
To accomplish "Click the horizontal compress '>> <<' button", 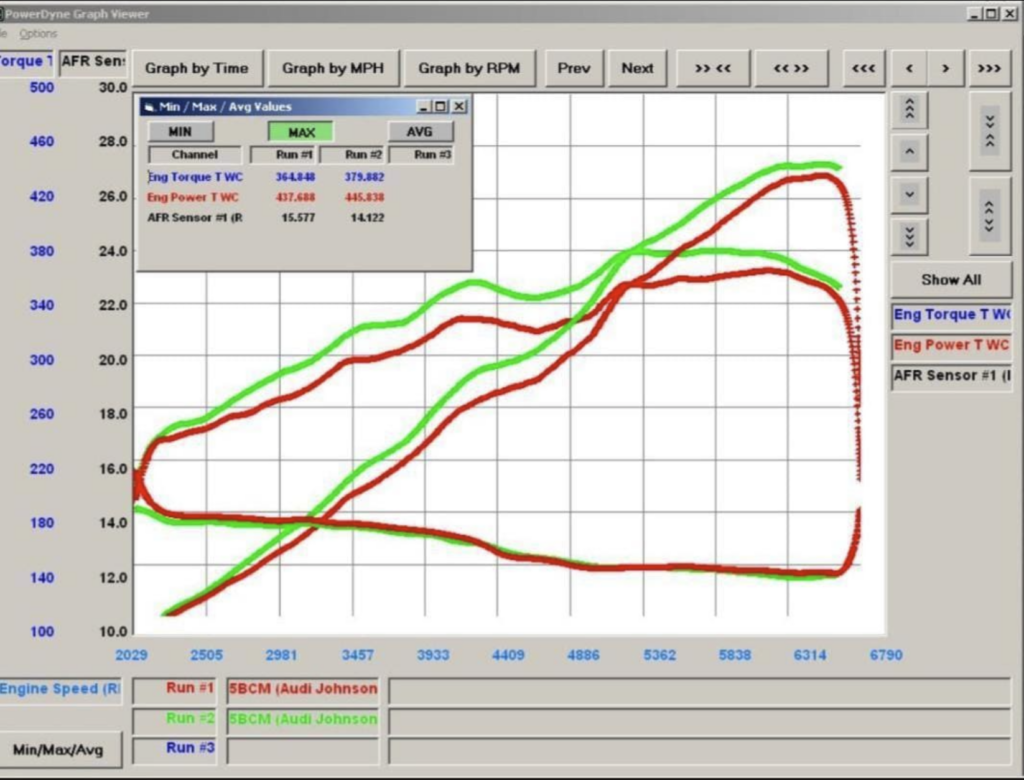I will (x=713, y=68).
